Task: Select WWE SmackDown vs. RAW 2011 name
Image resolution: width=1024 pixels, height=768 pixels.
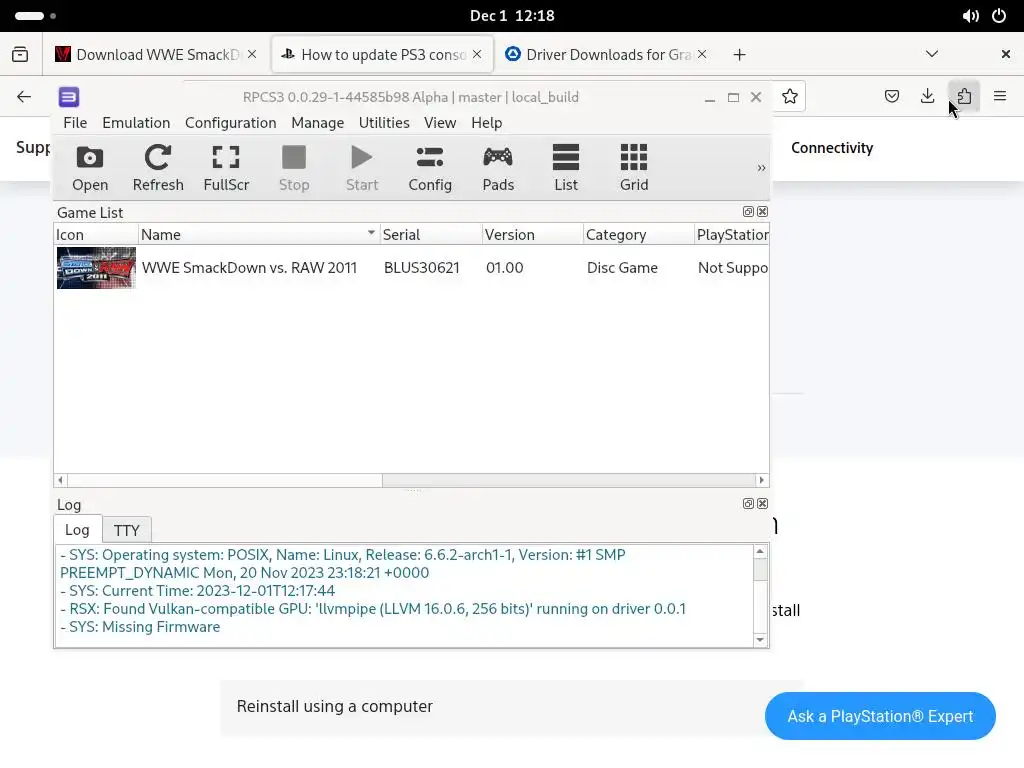Action: pyautogui.click(x=249, y=268)
